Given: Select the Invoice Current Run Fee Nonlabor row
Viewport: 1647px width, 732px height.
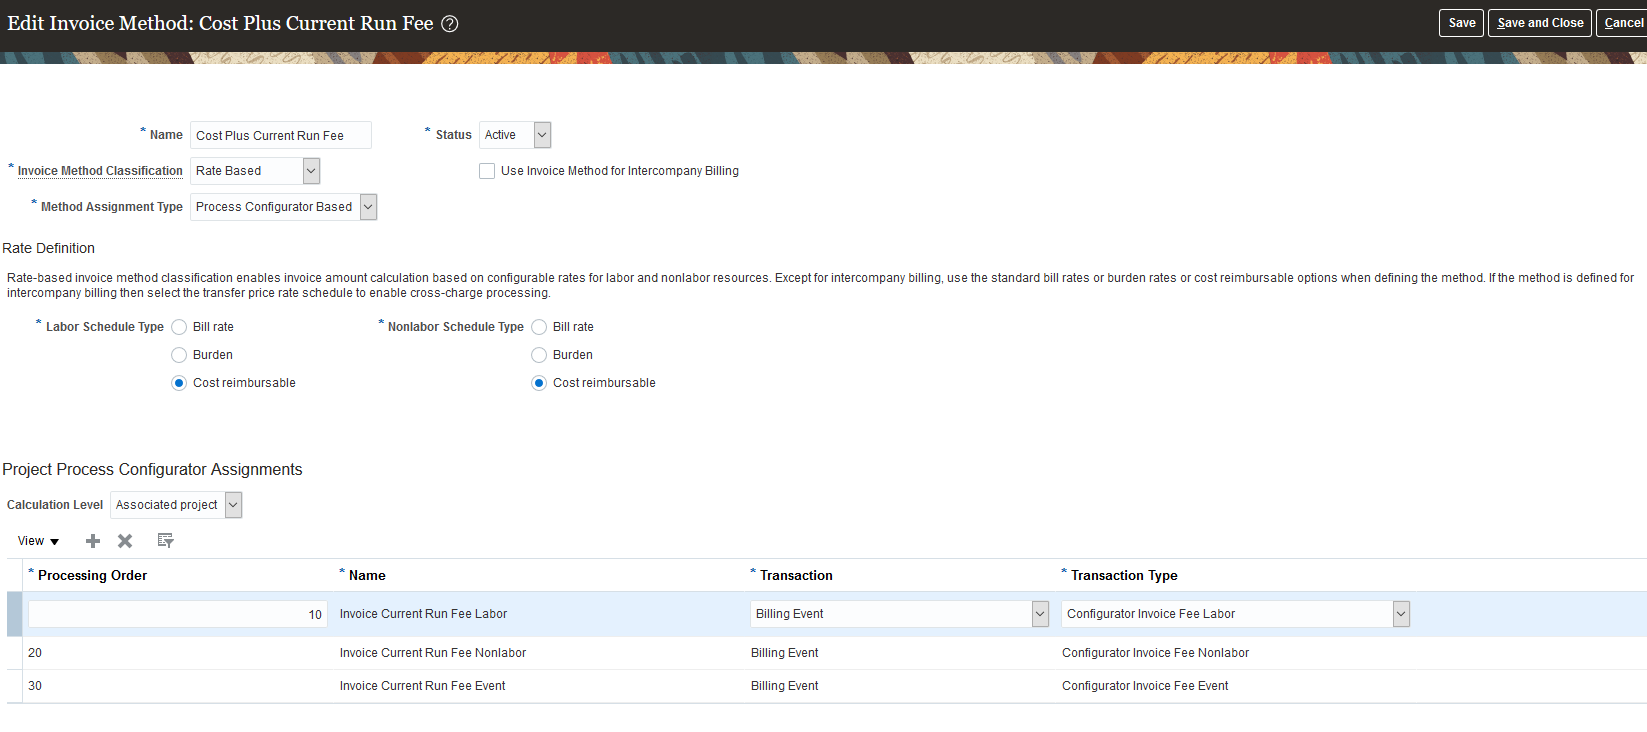Looking at the screenshot, I should click(x=432, y=653).
